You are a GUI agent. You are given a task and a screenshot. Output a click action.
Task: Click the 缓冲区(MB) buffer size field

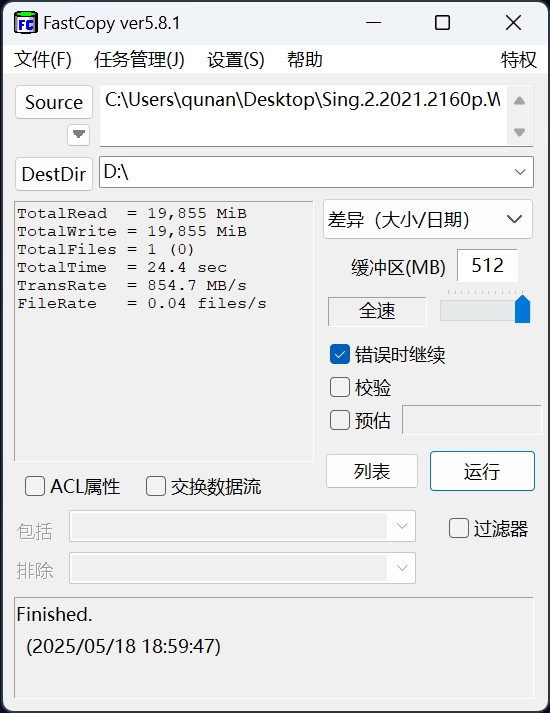(487, 266)
